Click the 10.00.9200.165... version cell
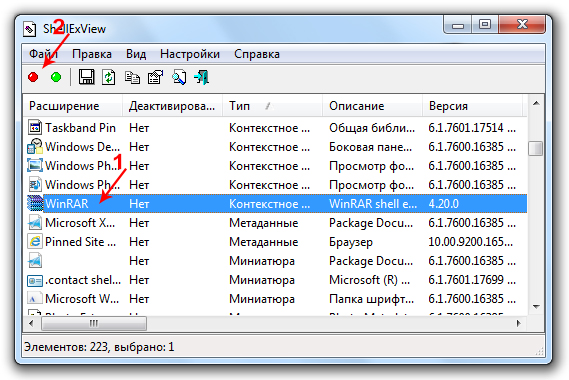 (x=471, y=242)
